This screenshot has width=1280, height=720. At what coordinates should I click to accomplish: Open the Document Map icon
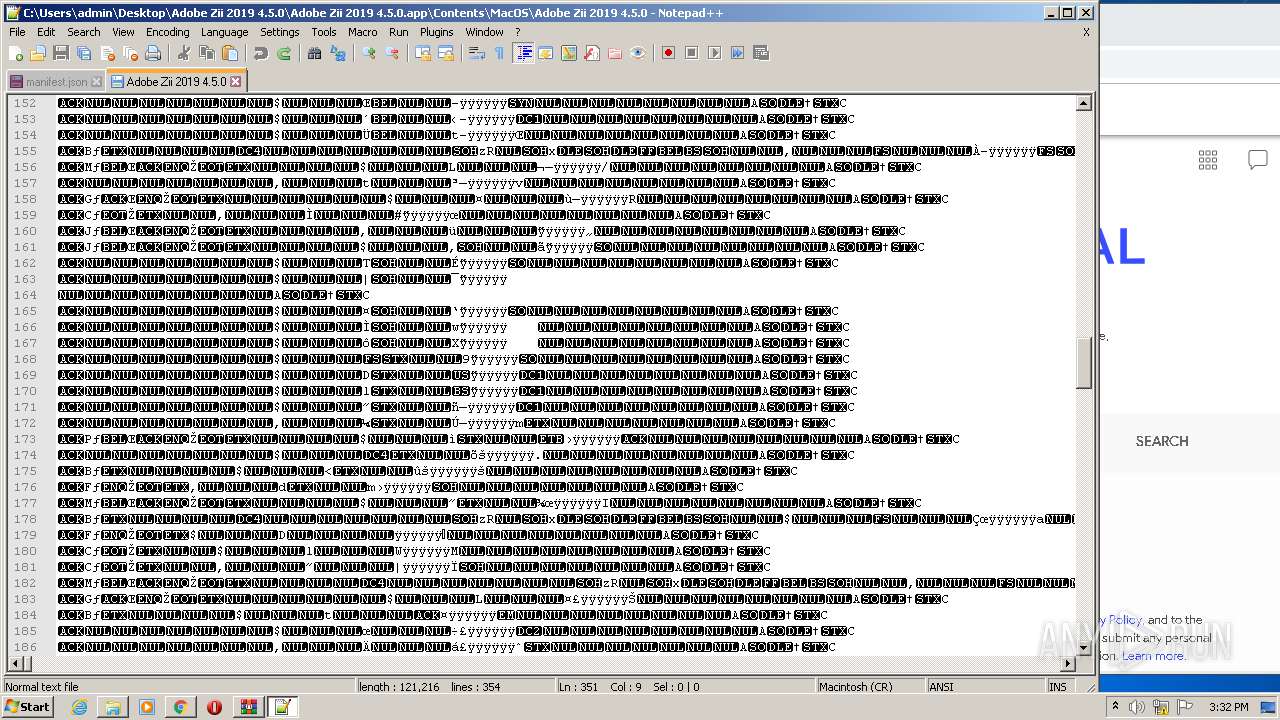coord(569,53)
